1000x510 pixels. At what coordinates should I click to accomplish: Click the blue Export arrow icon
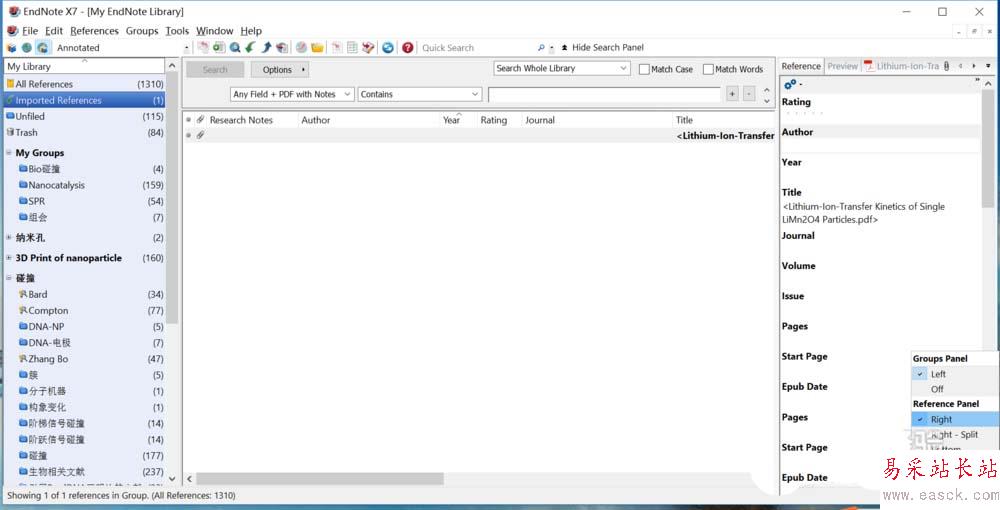[x=267, y=48]
